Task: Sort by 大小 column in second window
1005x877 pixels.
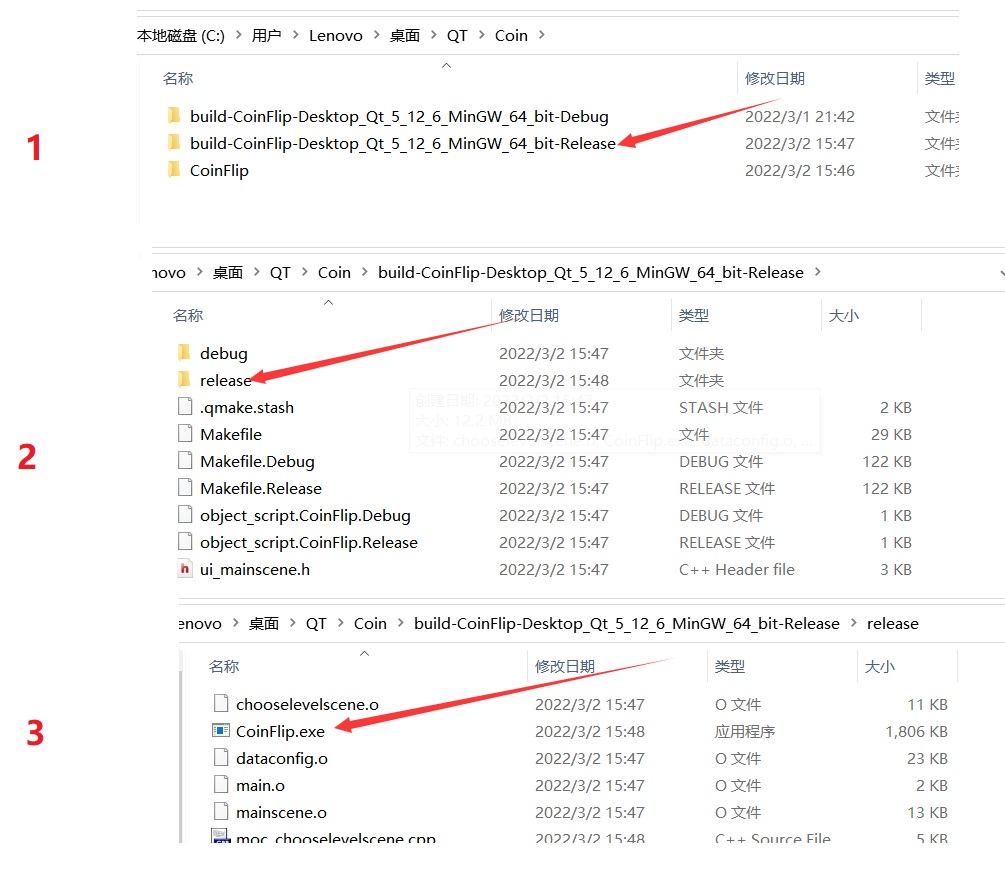Action: tap(844, 315)
